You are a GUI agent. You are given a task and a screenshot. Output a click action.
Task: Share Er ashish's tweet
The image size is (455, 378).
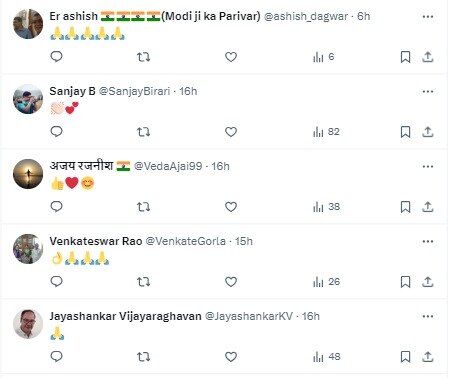click(x=428, y=57)
